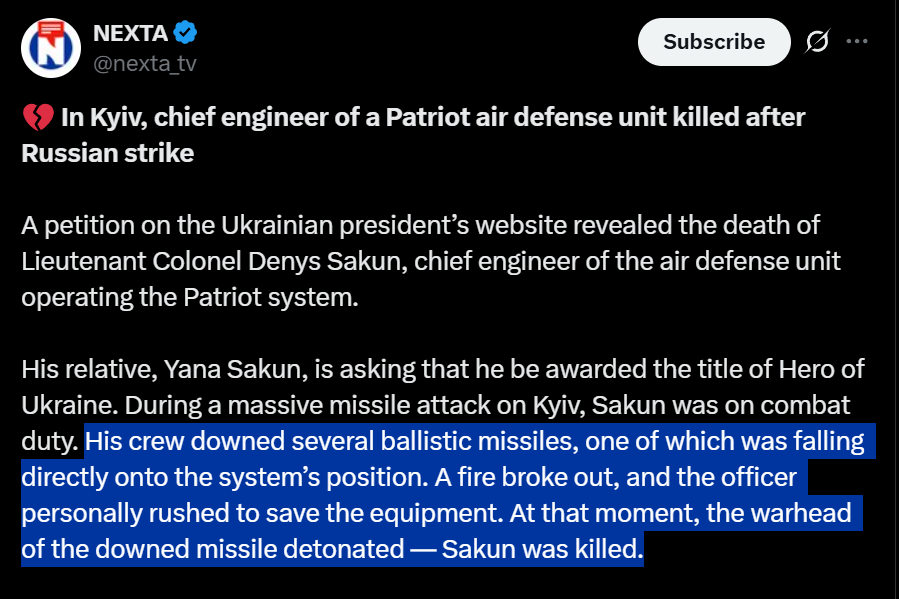
Task: Click 'operating the Patriot system.' line
Action: pos(190,297)
